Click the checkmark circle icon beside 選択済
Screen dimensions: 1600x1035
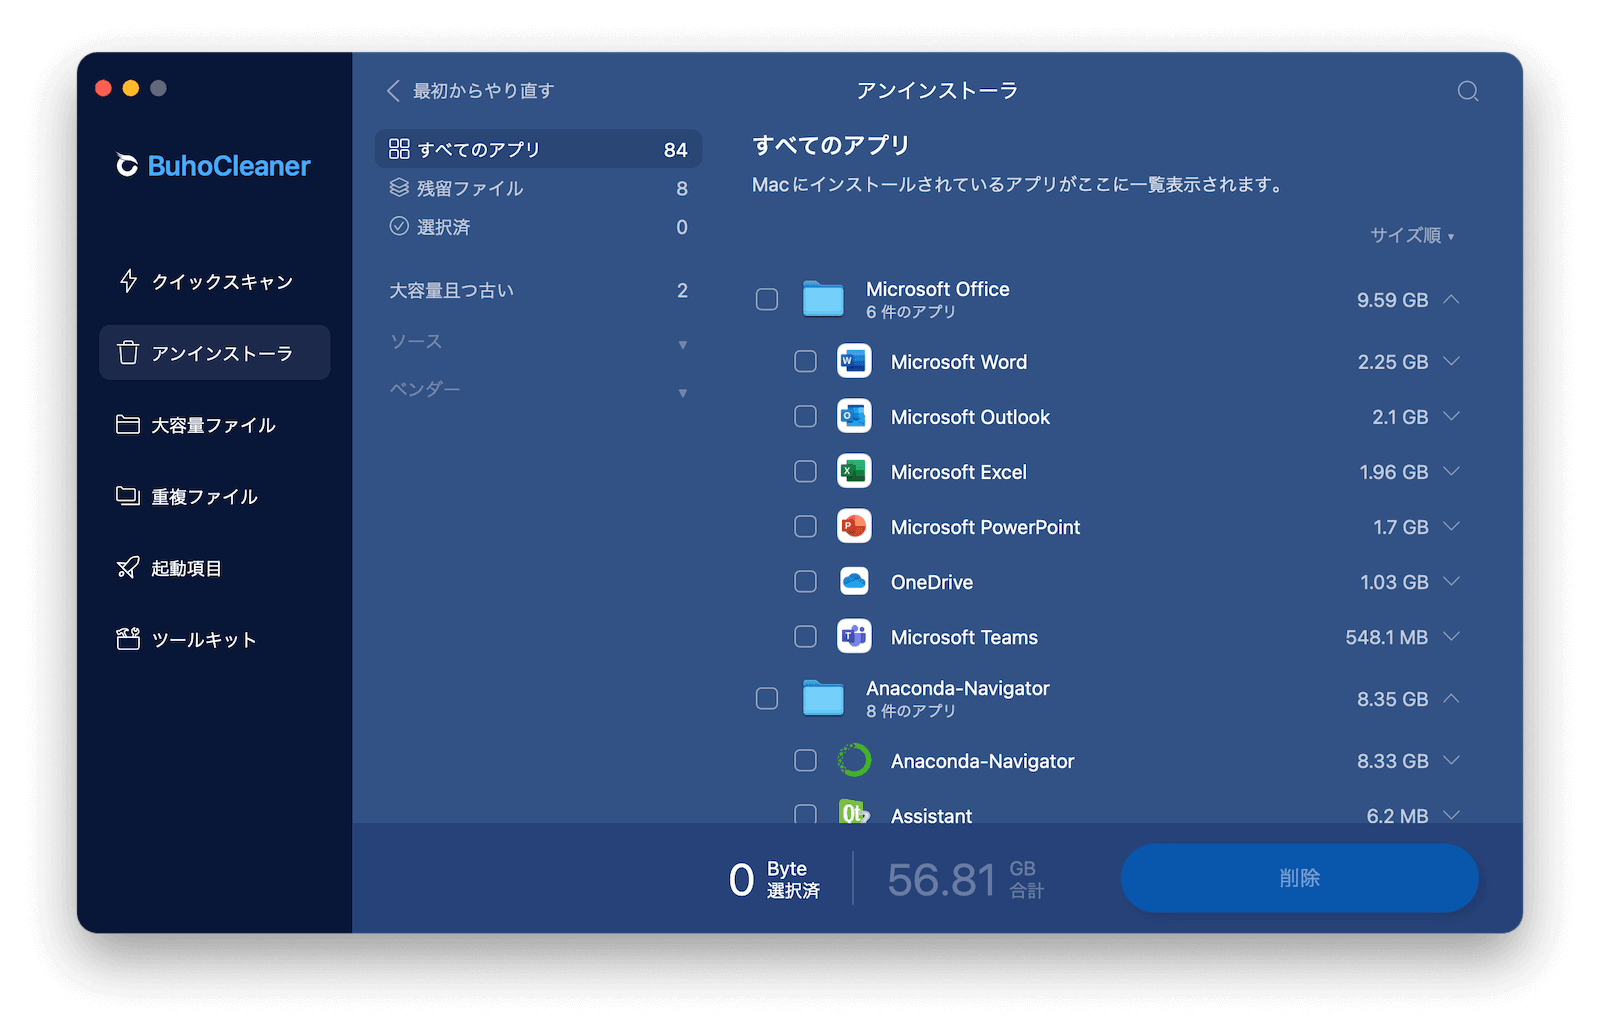coord(399,226)
